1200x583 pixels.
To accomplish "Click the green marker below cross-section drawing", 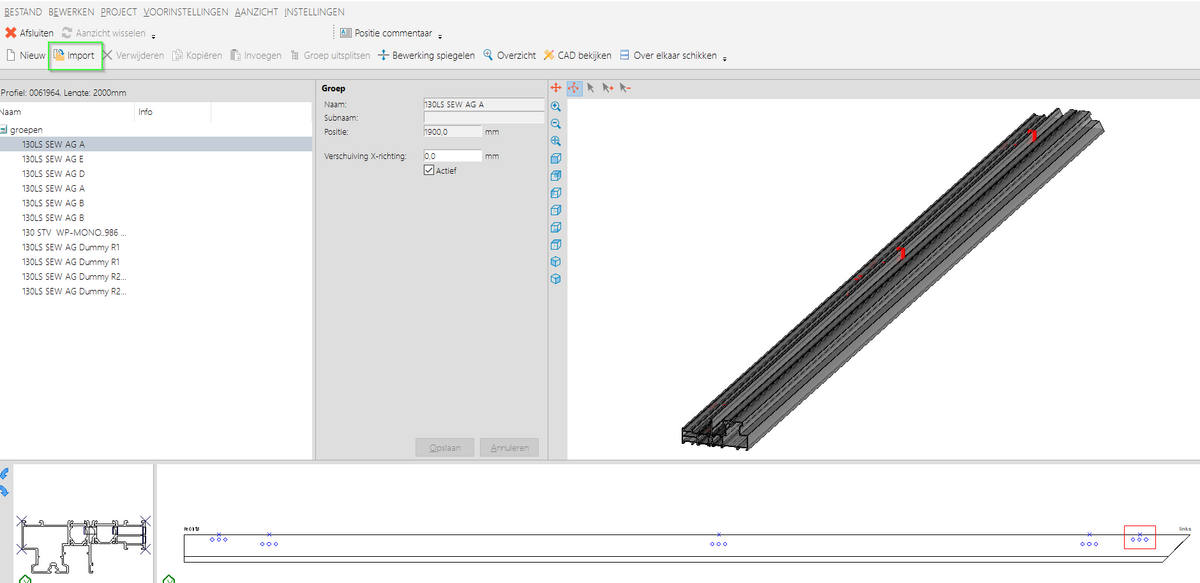I will click(x=25, y=578).
